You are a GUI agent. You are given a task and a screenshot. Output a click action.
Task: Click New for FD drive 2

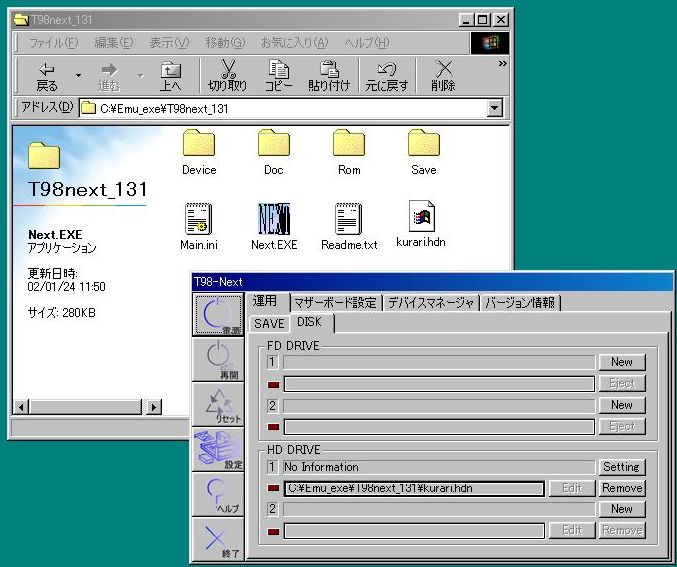[622, 405]
